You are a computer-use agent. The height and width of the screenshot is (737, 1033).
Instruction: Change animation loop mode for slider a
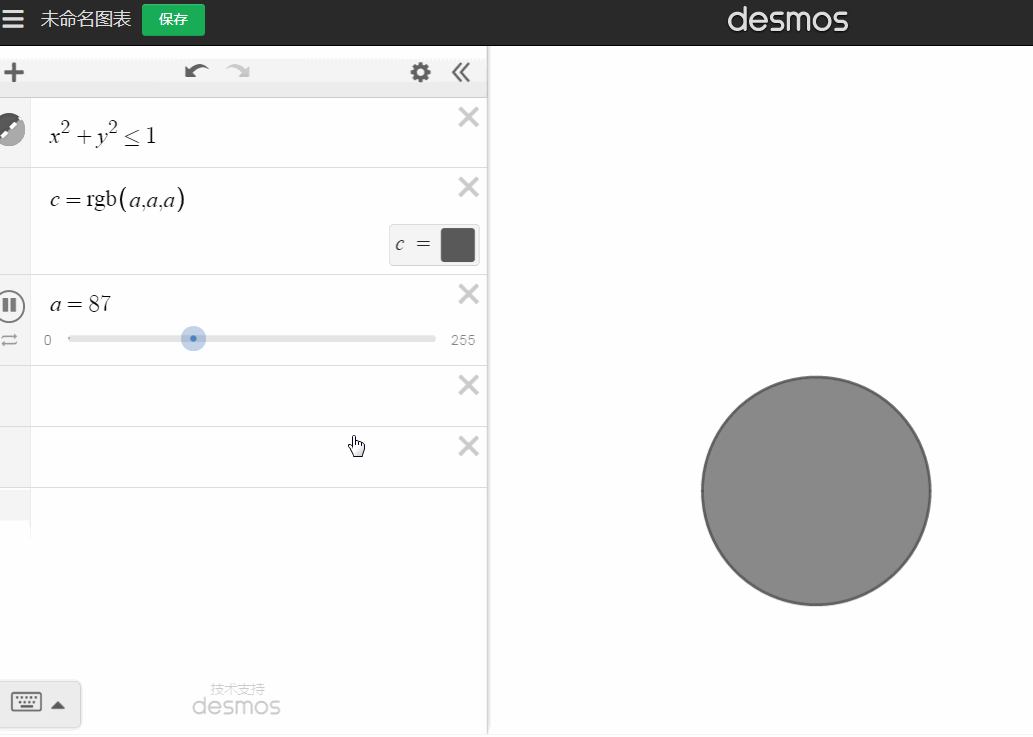[9, 340]
